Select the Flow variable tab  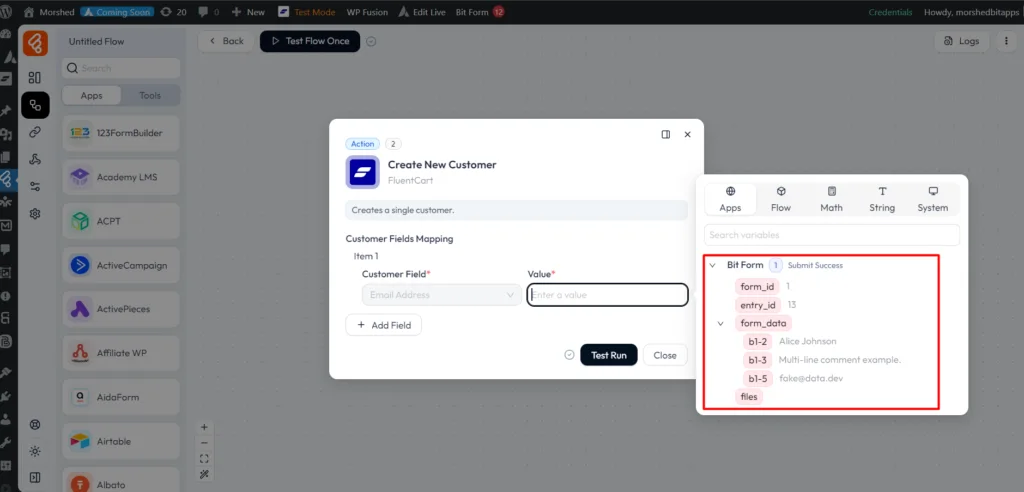(x=780, y=199)
